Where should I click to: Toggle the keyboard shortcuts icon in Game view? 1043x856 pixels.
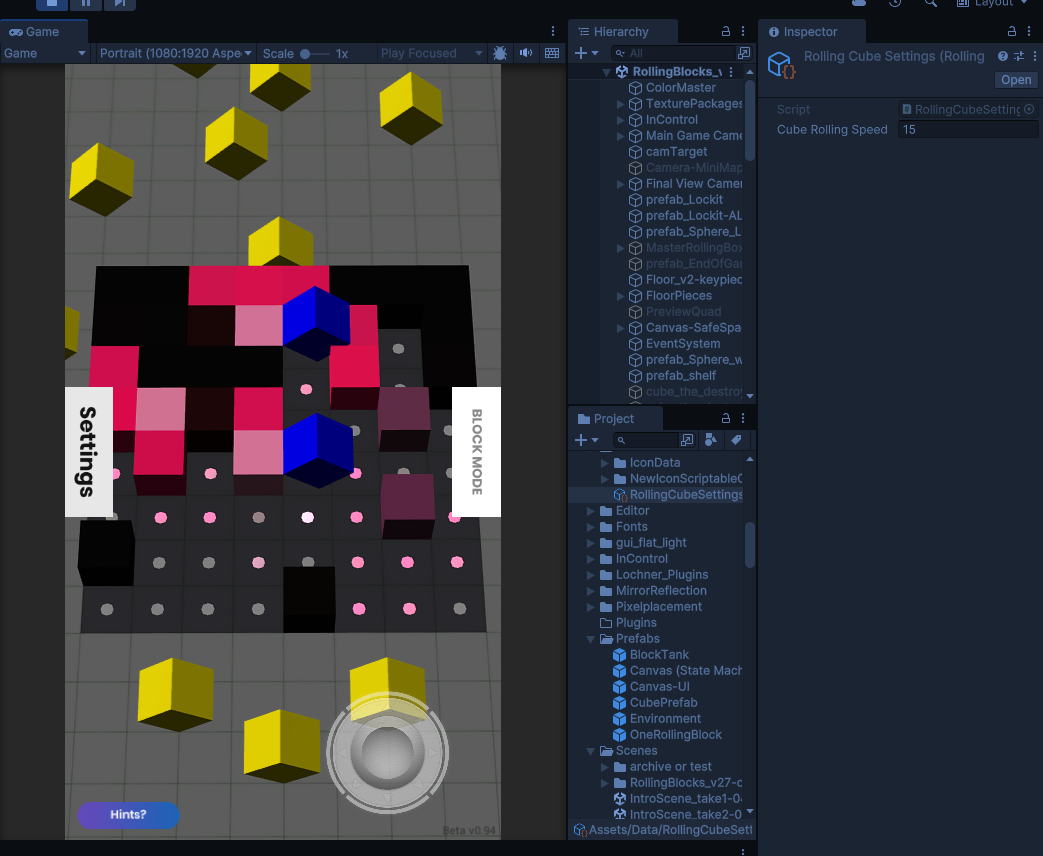point(552,53)
